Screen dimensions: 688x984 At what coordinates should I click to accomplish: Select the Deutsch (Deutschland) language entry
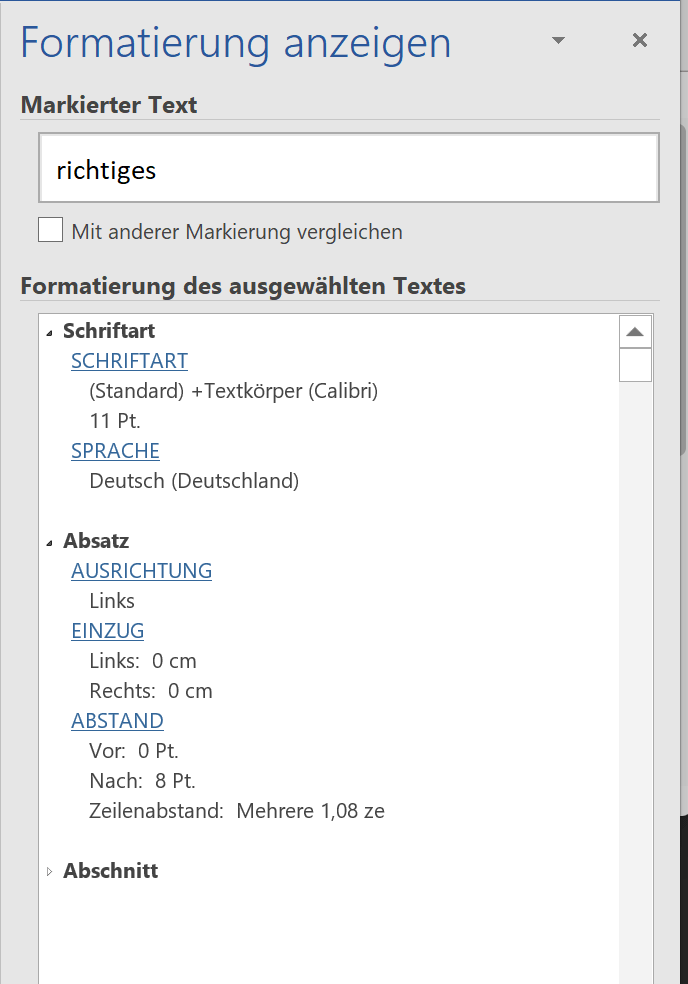[x=194, y=481]
